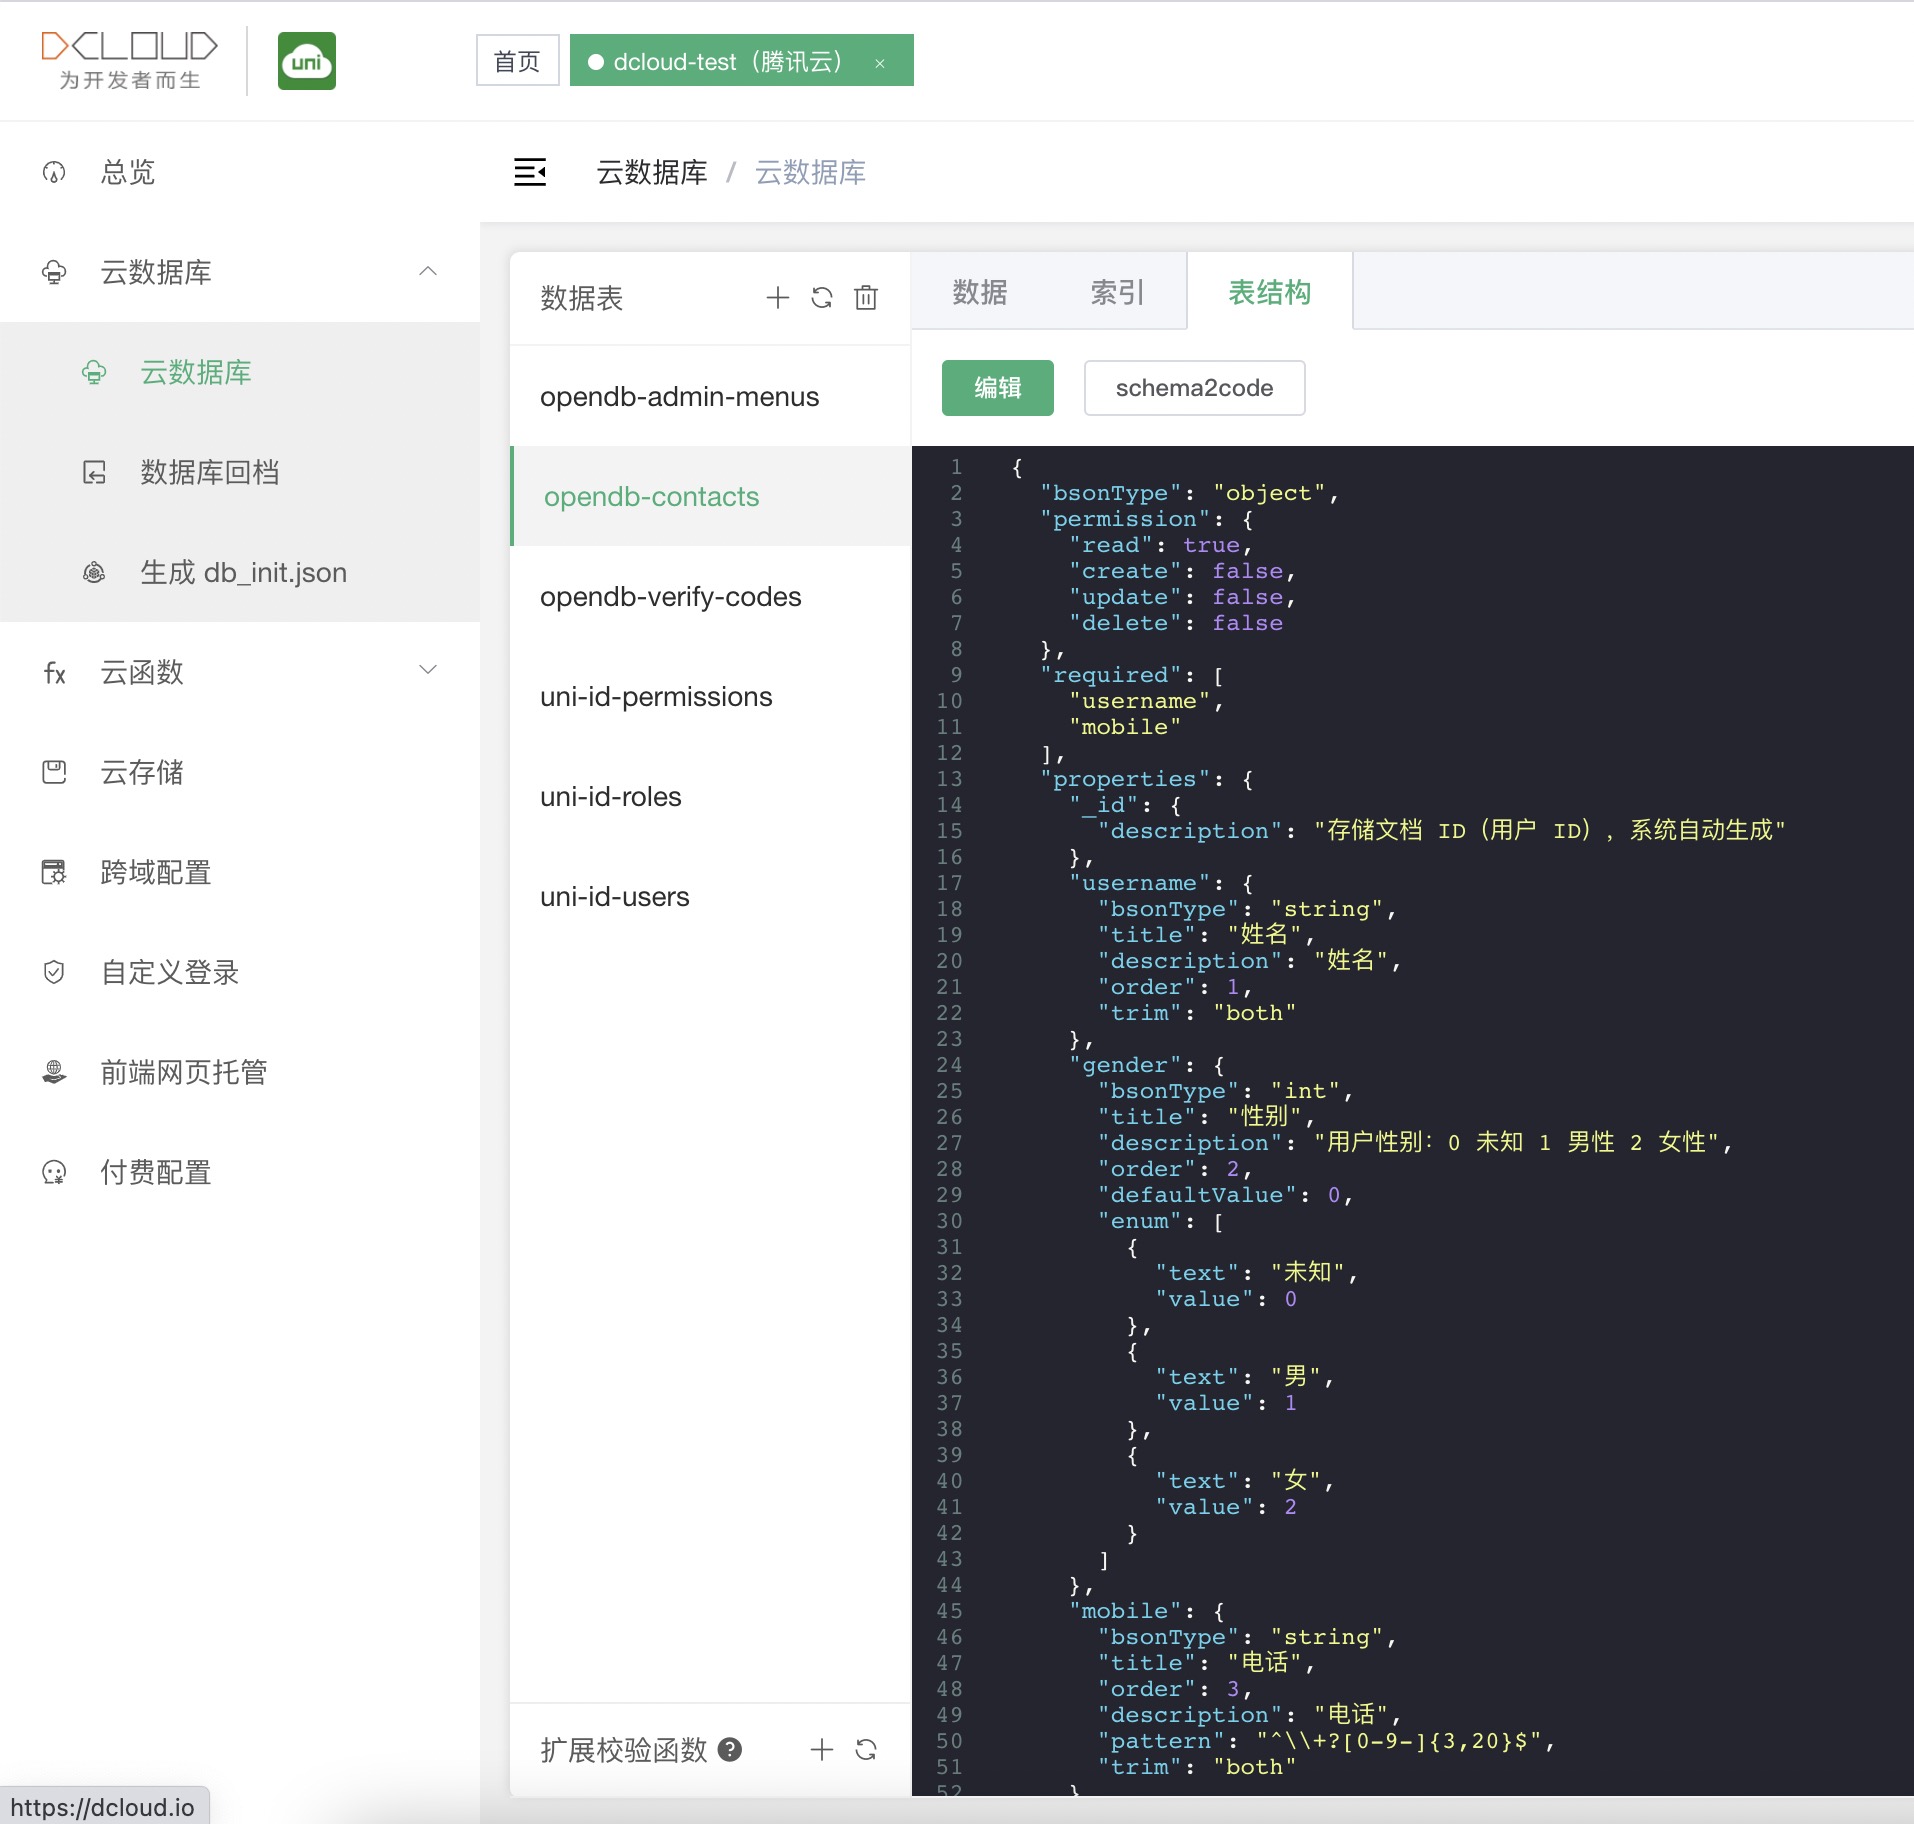1914x1824 pixels.
Task: Select the fx icon beside 云函数
Action: click(x=55, y=672)
